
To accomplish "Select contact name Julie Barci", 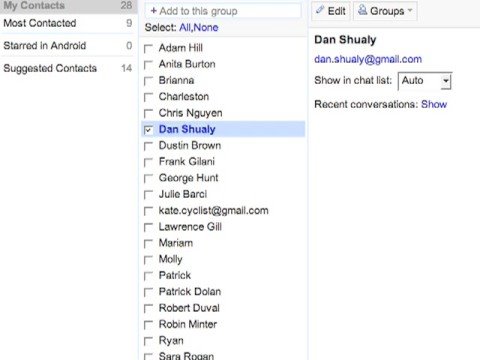I will (x=183, y=194).
